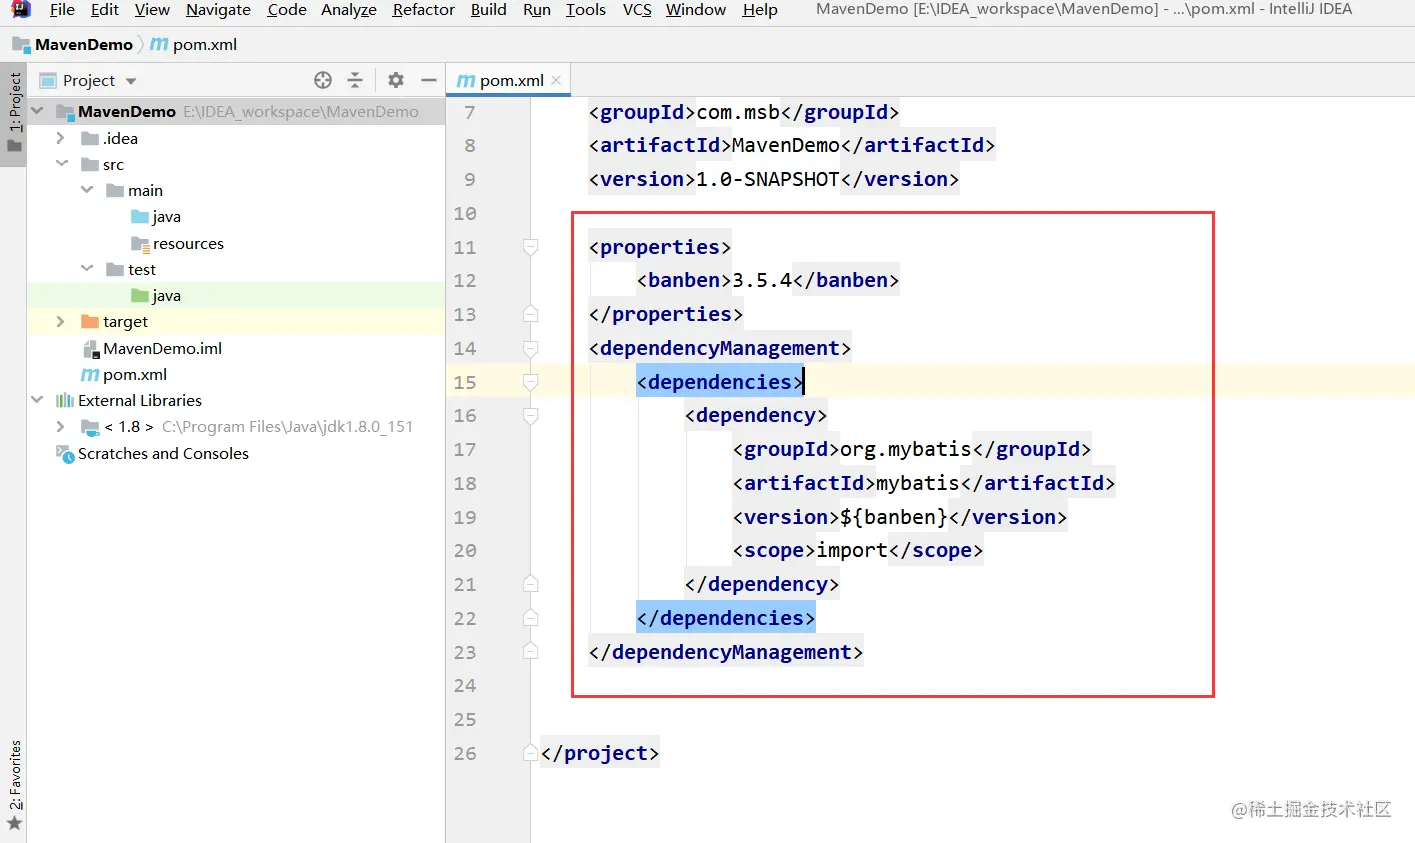Open the Tools menu
The width and height of the screenshot is (1415, 843).
pos(586,10)
